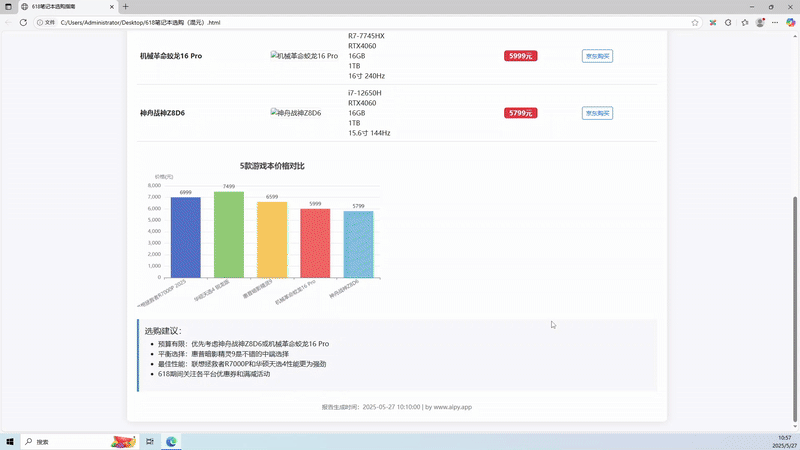Click the 618期间关注各平台优惠券 line
Viewport: 800px width, 450px height.
(x=214, y=374)
